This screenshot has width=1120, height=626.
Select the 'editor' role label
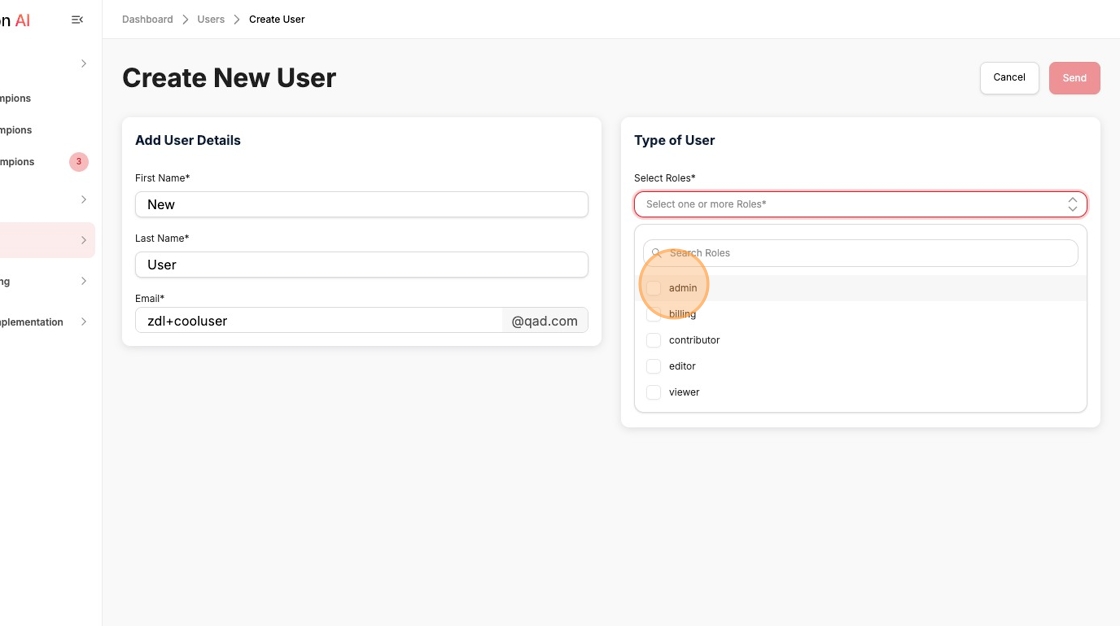pos(682,366)
